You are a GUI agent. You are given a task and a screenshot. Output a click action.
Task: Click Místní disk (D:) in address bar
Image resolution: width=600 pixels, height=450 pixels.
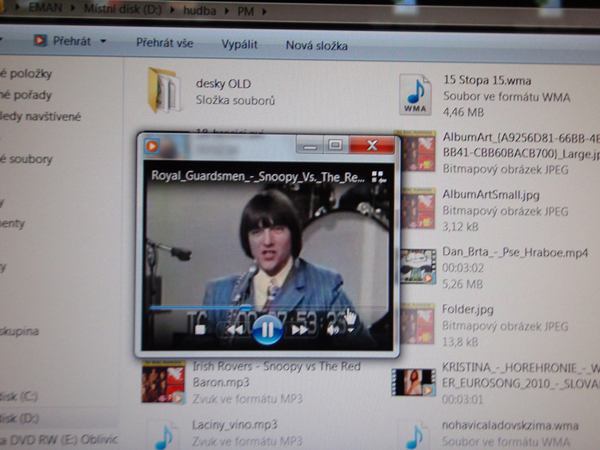(122, 9)
